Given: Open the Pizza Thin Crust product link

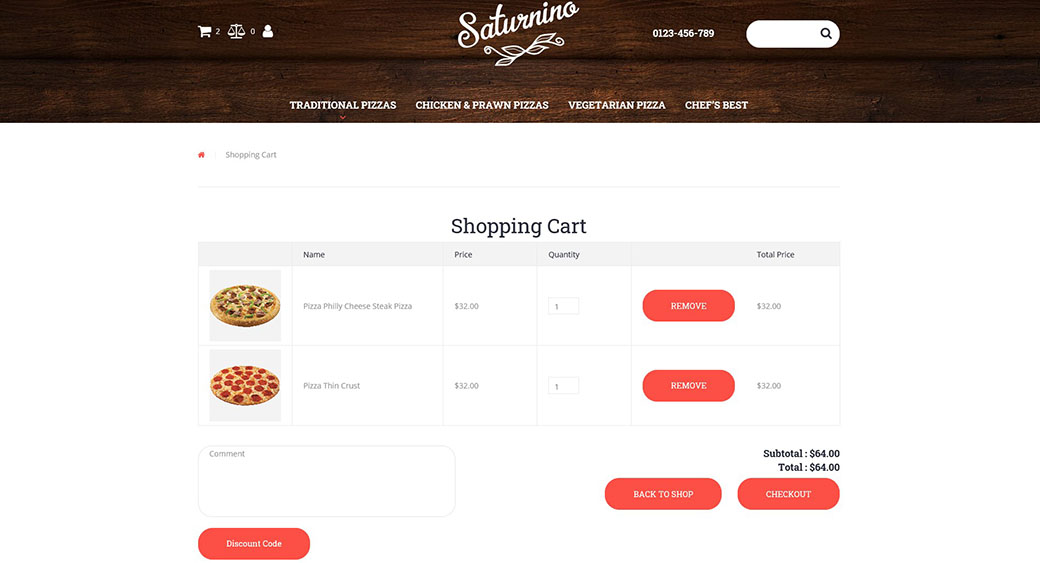Looking at the screenshot, I should [332, 386].
